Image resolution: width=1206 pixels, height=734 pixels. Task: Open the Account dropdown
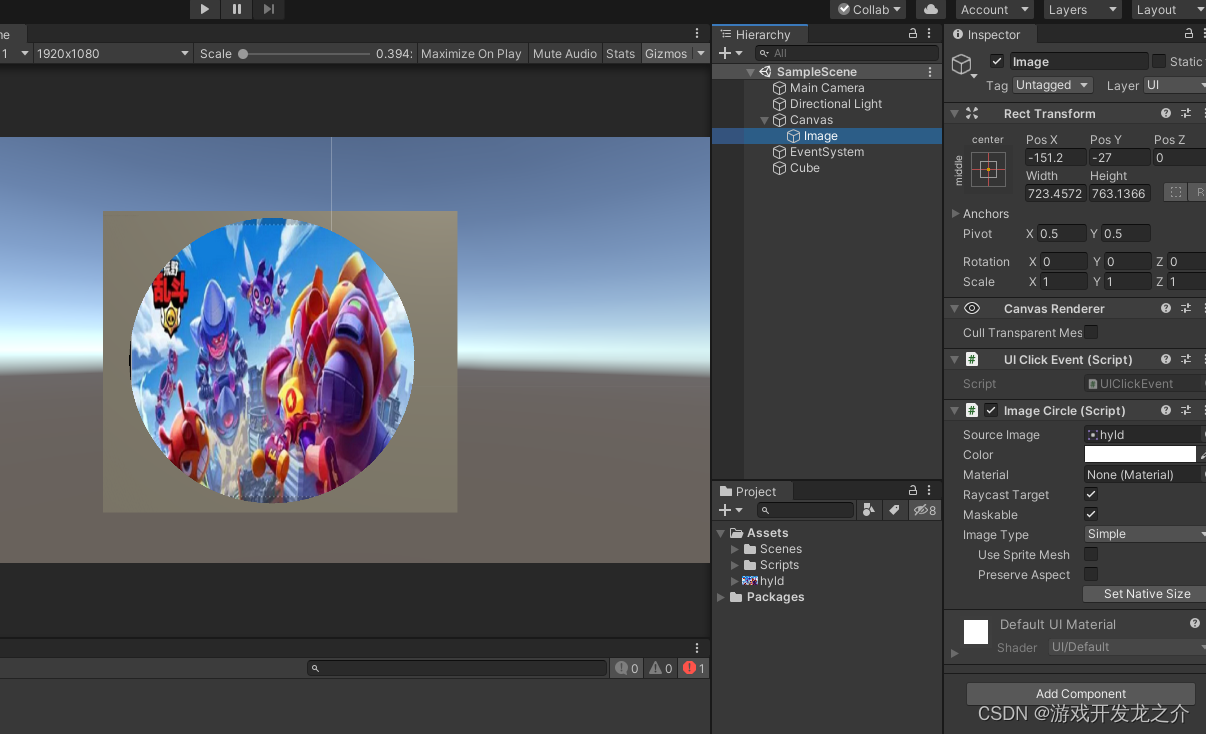click(x=995, y=9)
